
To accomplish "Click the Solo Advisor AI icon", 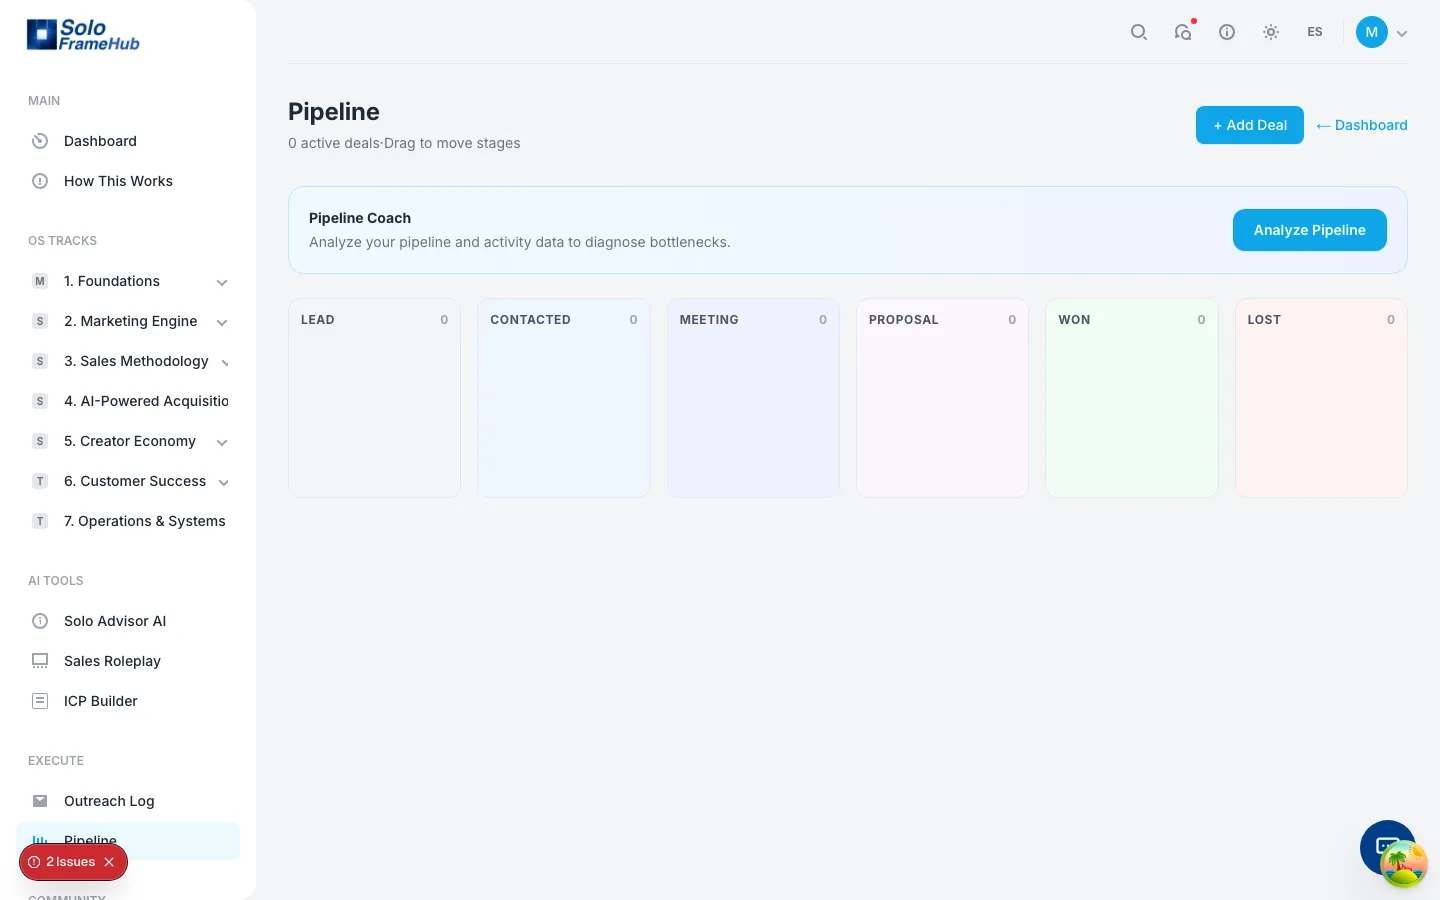I will 40,621.
